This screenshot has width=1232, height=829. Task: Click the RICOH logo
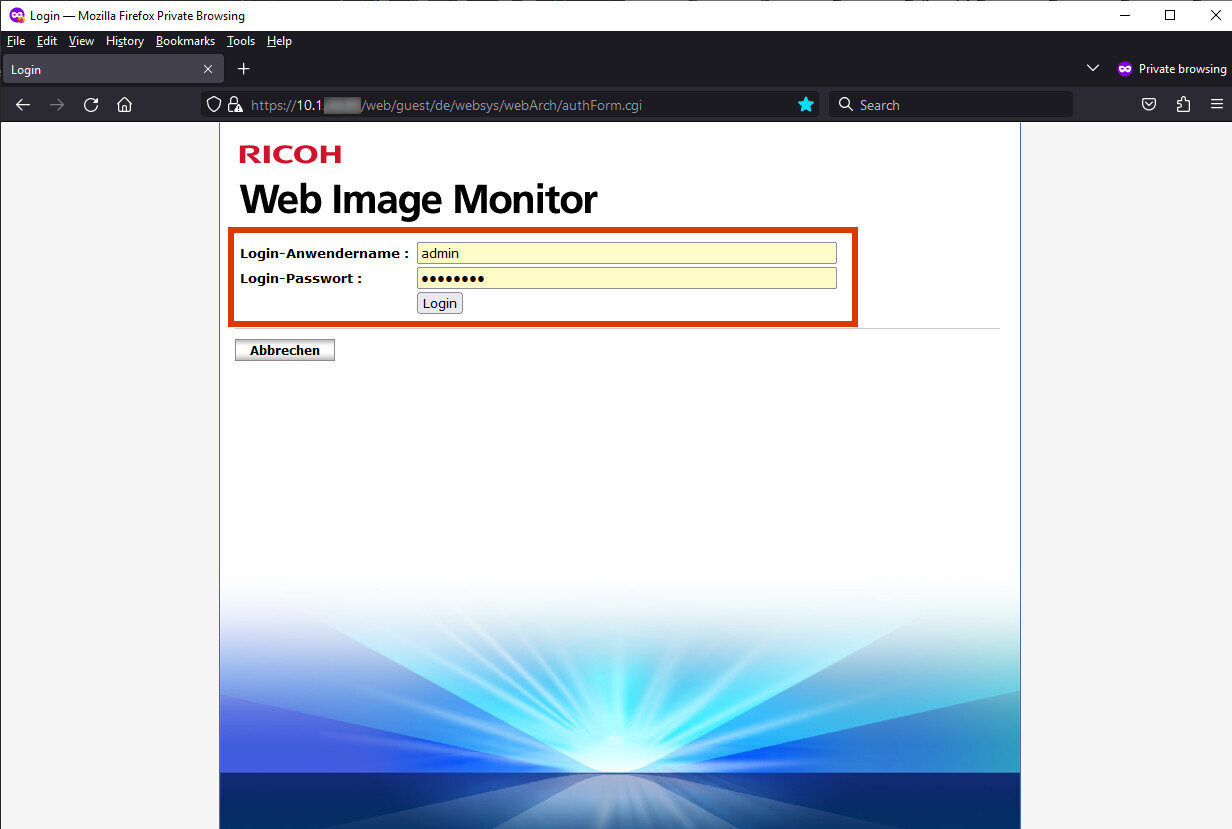point(290,154)
